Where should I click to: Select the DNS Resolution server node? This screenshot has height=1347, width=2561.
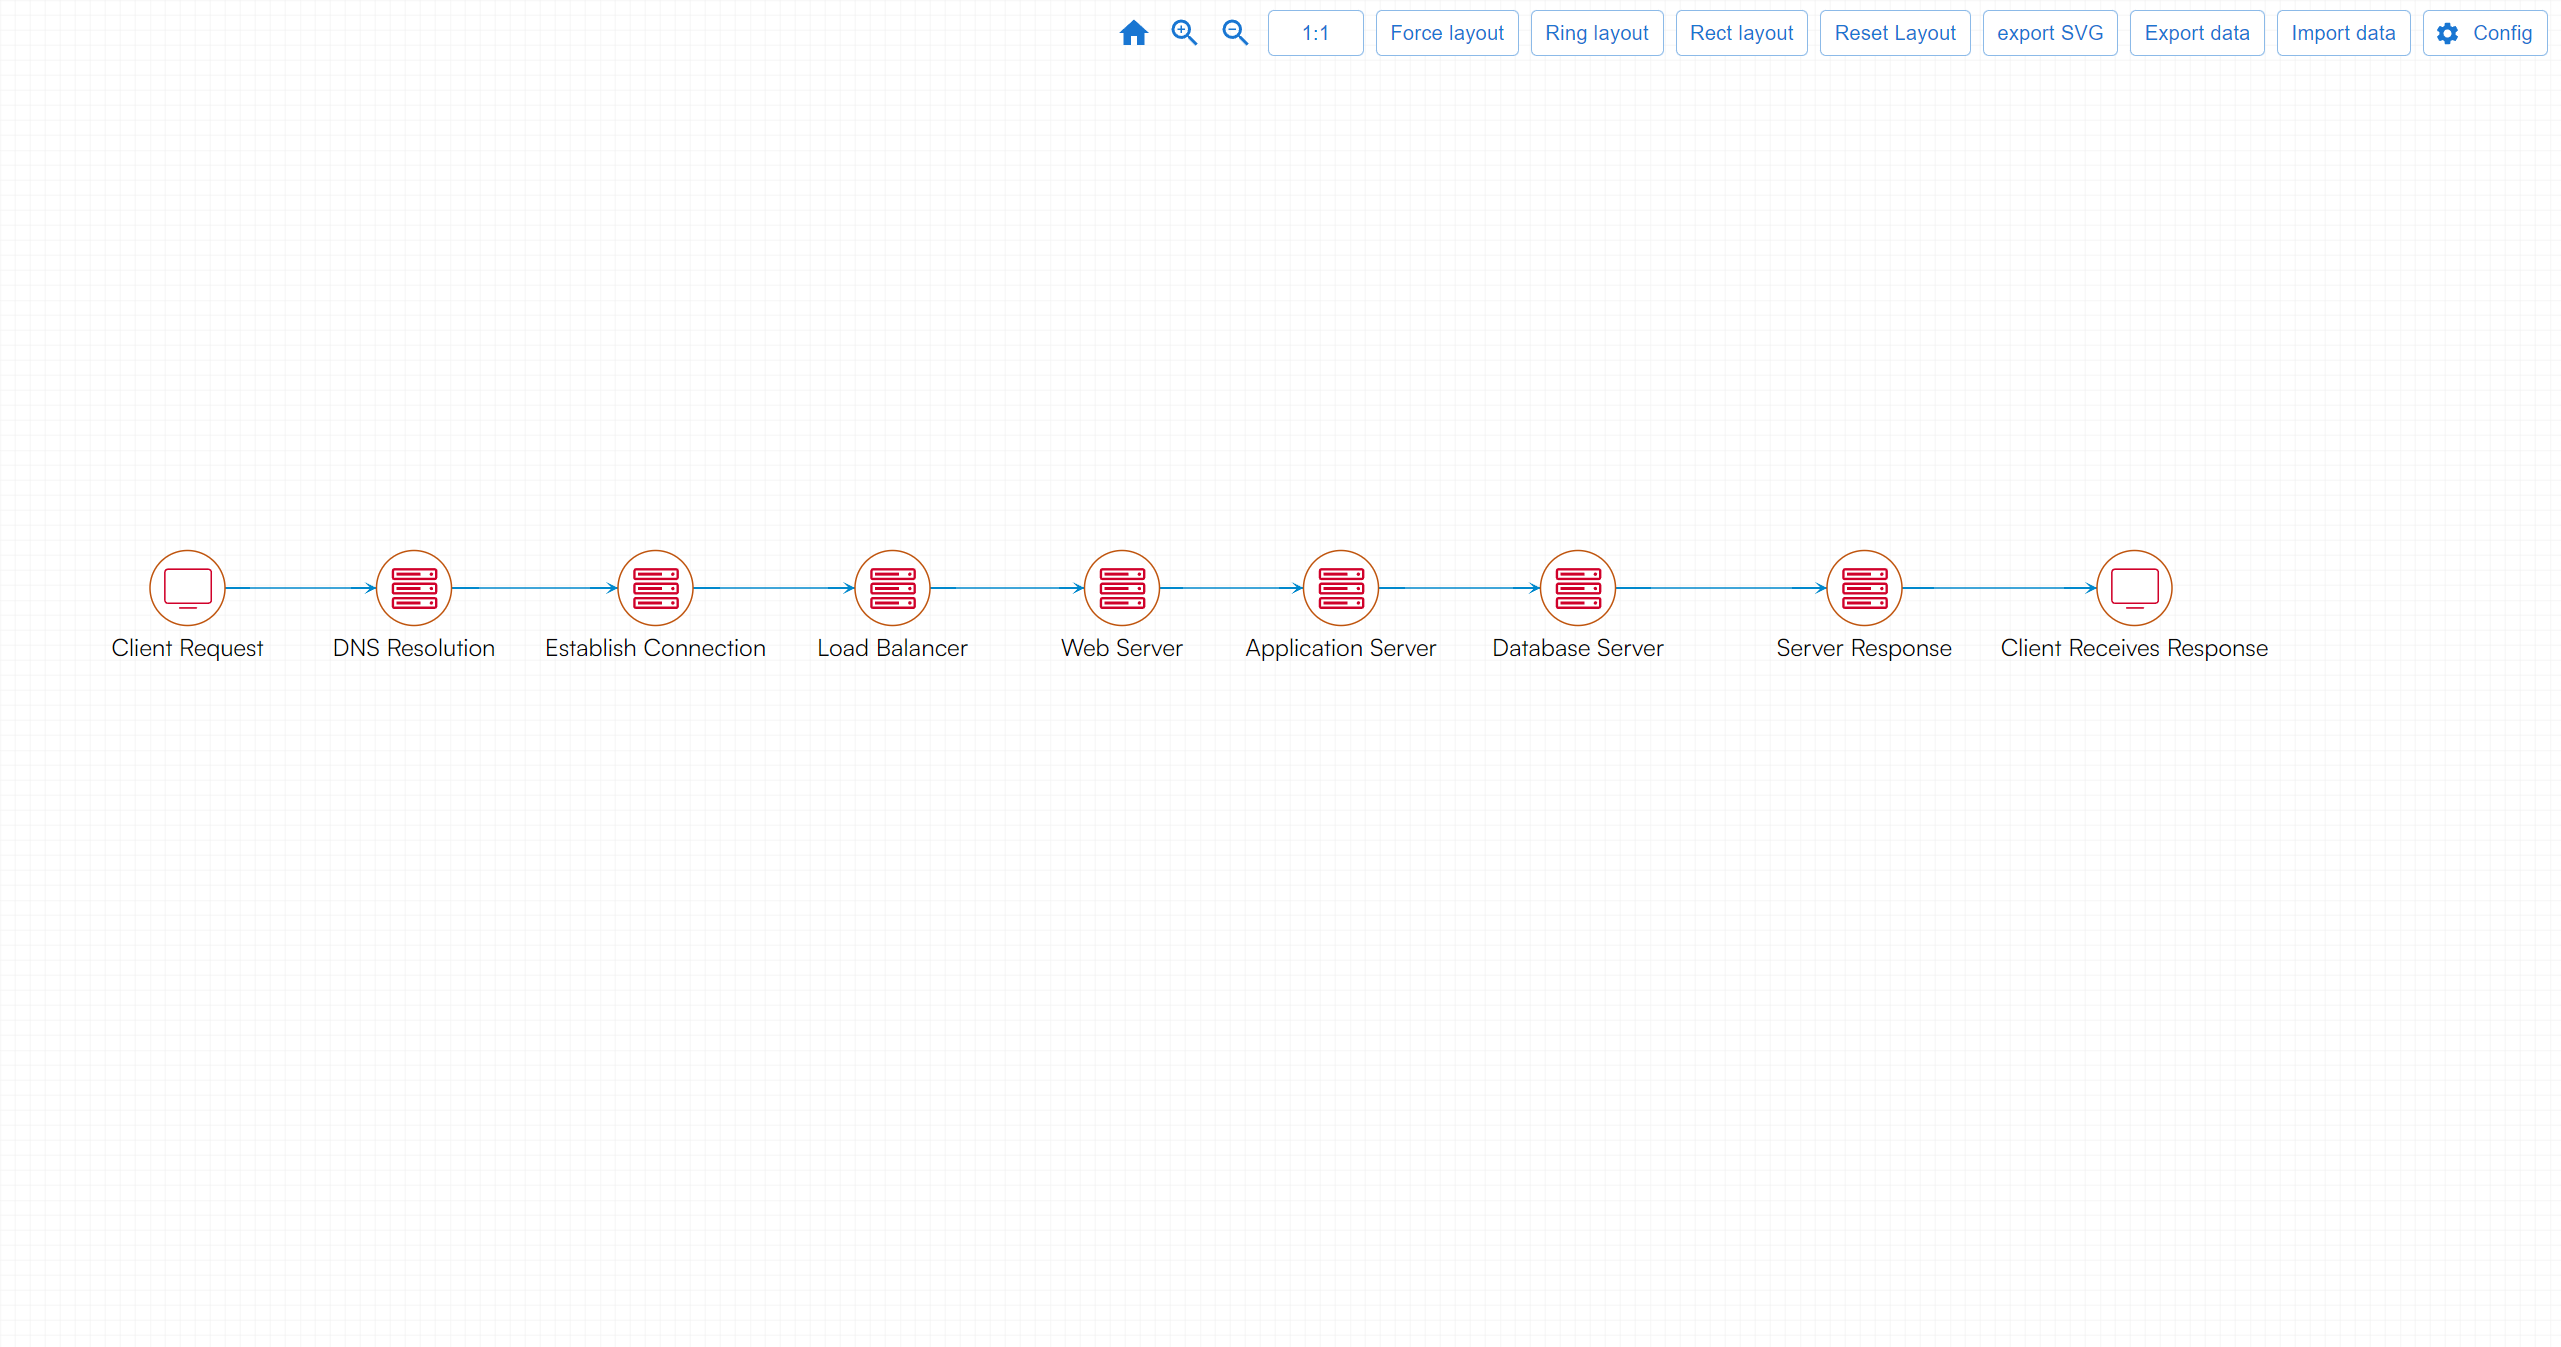pyautogui.click(x=414, y=588)
